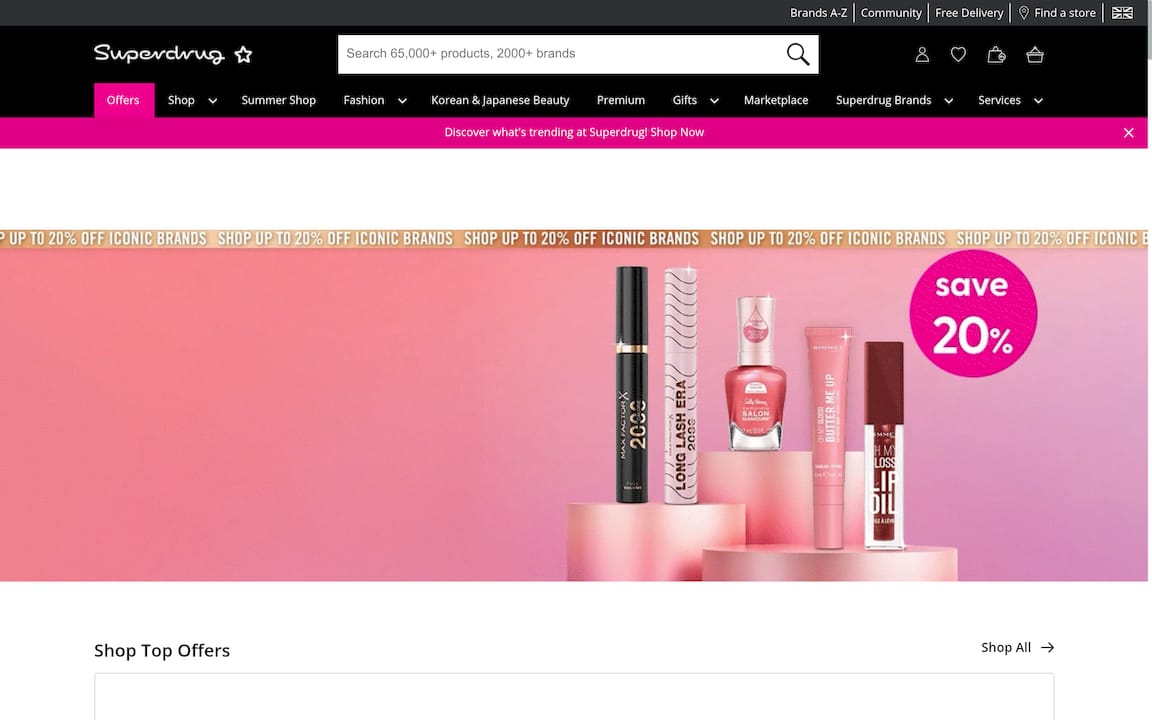This screenshot has width=1152, height=720.
Task: Open the wishlist heart icon
Action: click(x=958, y=54)
